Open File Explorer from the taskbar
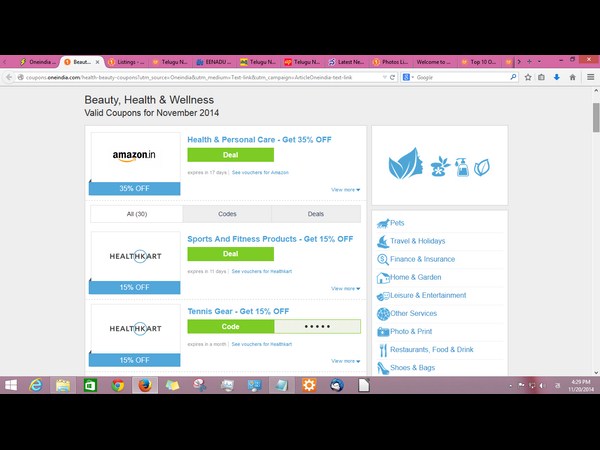The height and width of the screenshot is (450, 600). (63, 385)
